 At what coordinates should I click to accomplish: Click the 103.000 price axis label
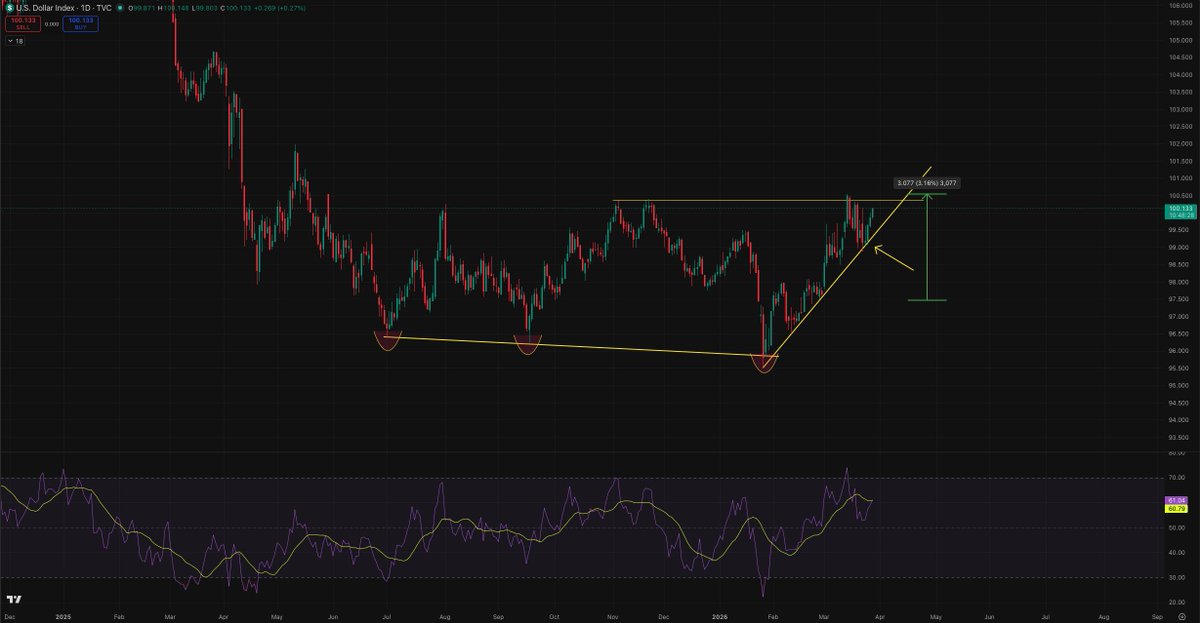1181,109
